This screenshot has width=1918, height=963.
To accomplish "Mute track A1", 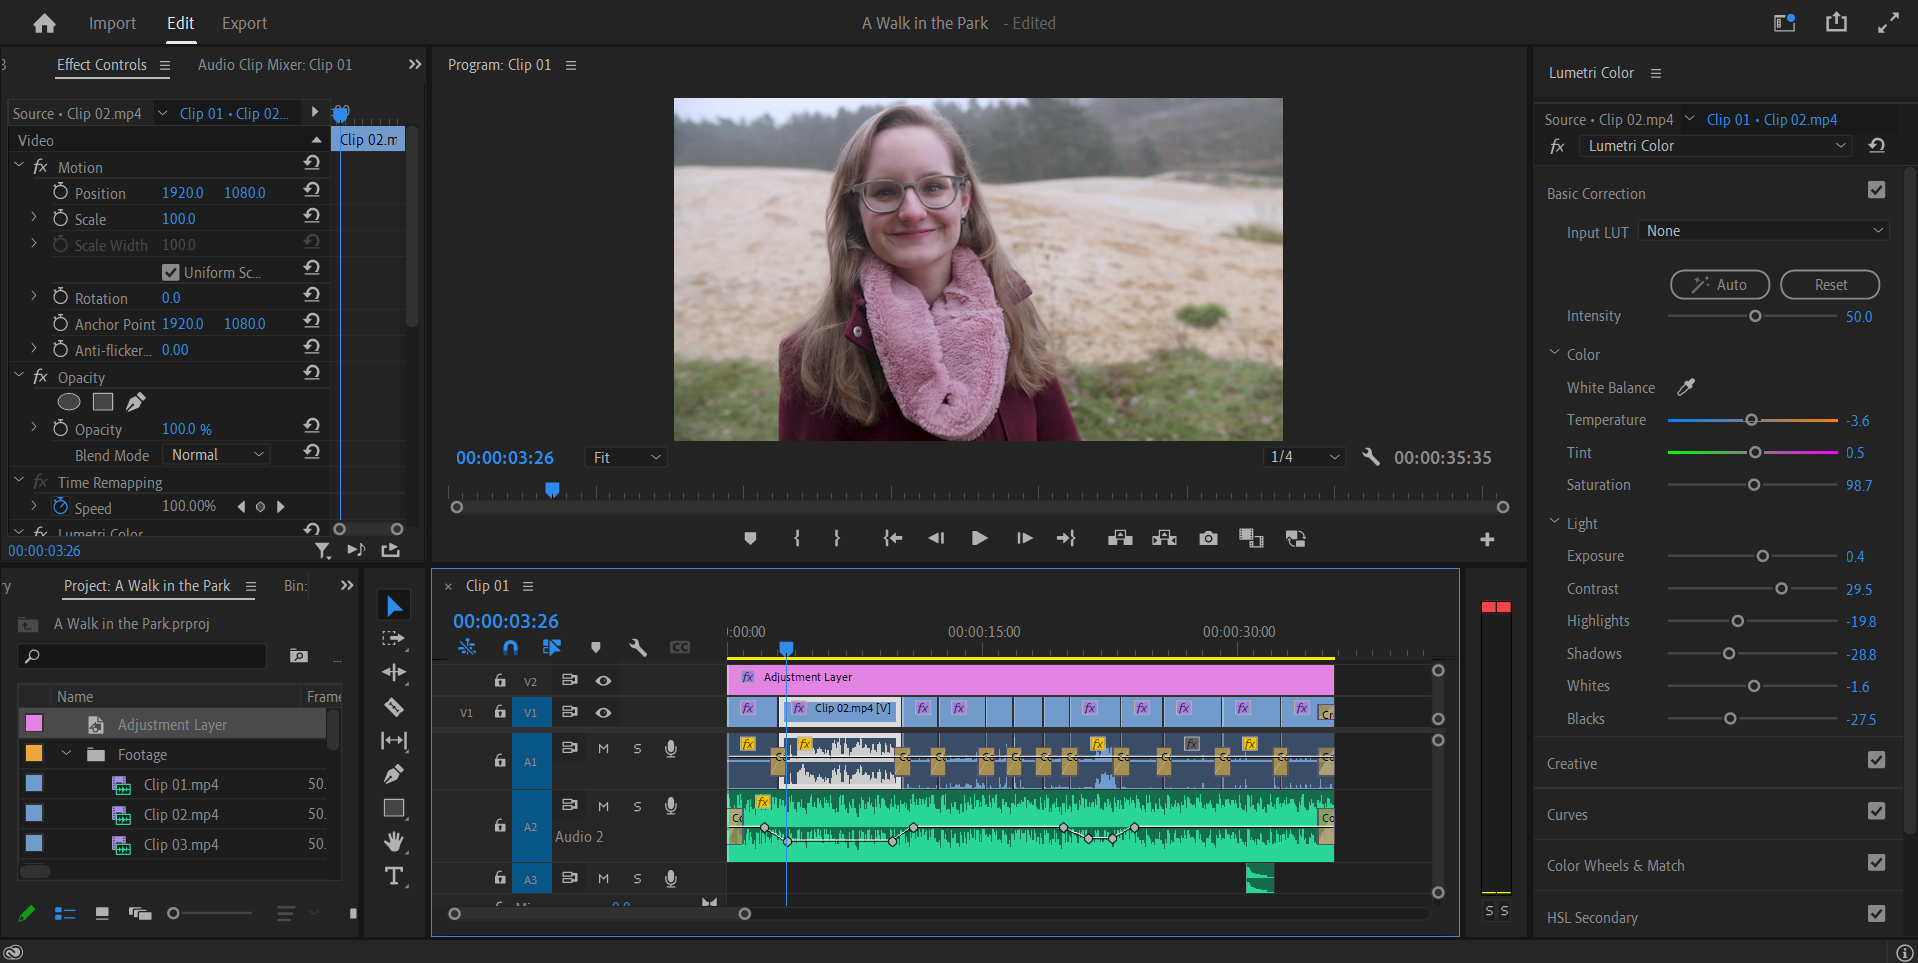I will [603, 748].
